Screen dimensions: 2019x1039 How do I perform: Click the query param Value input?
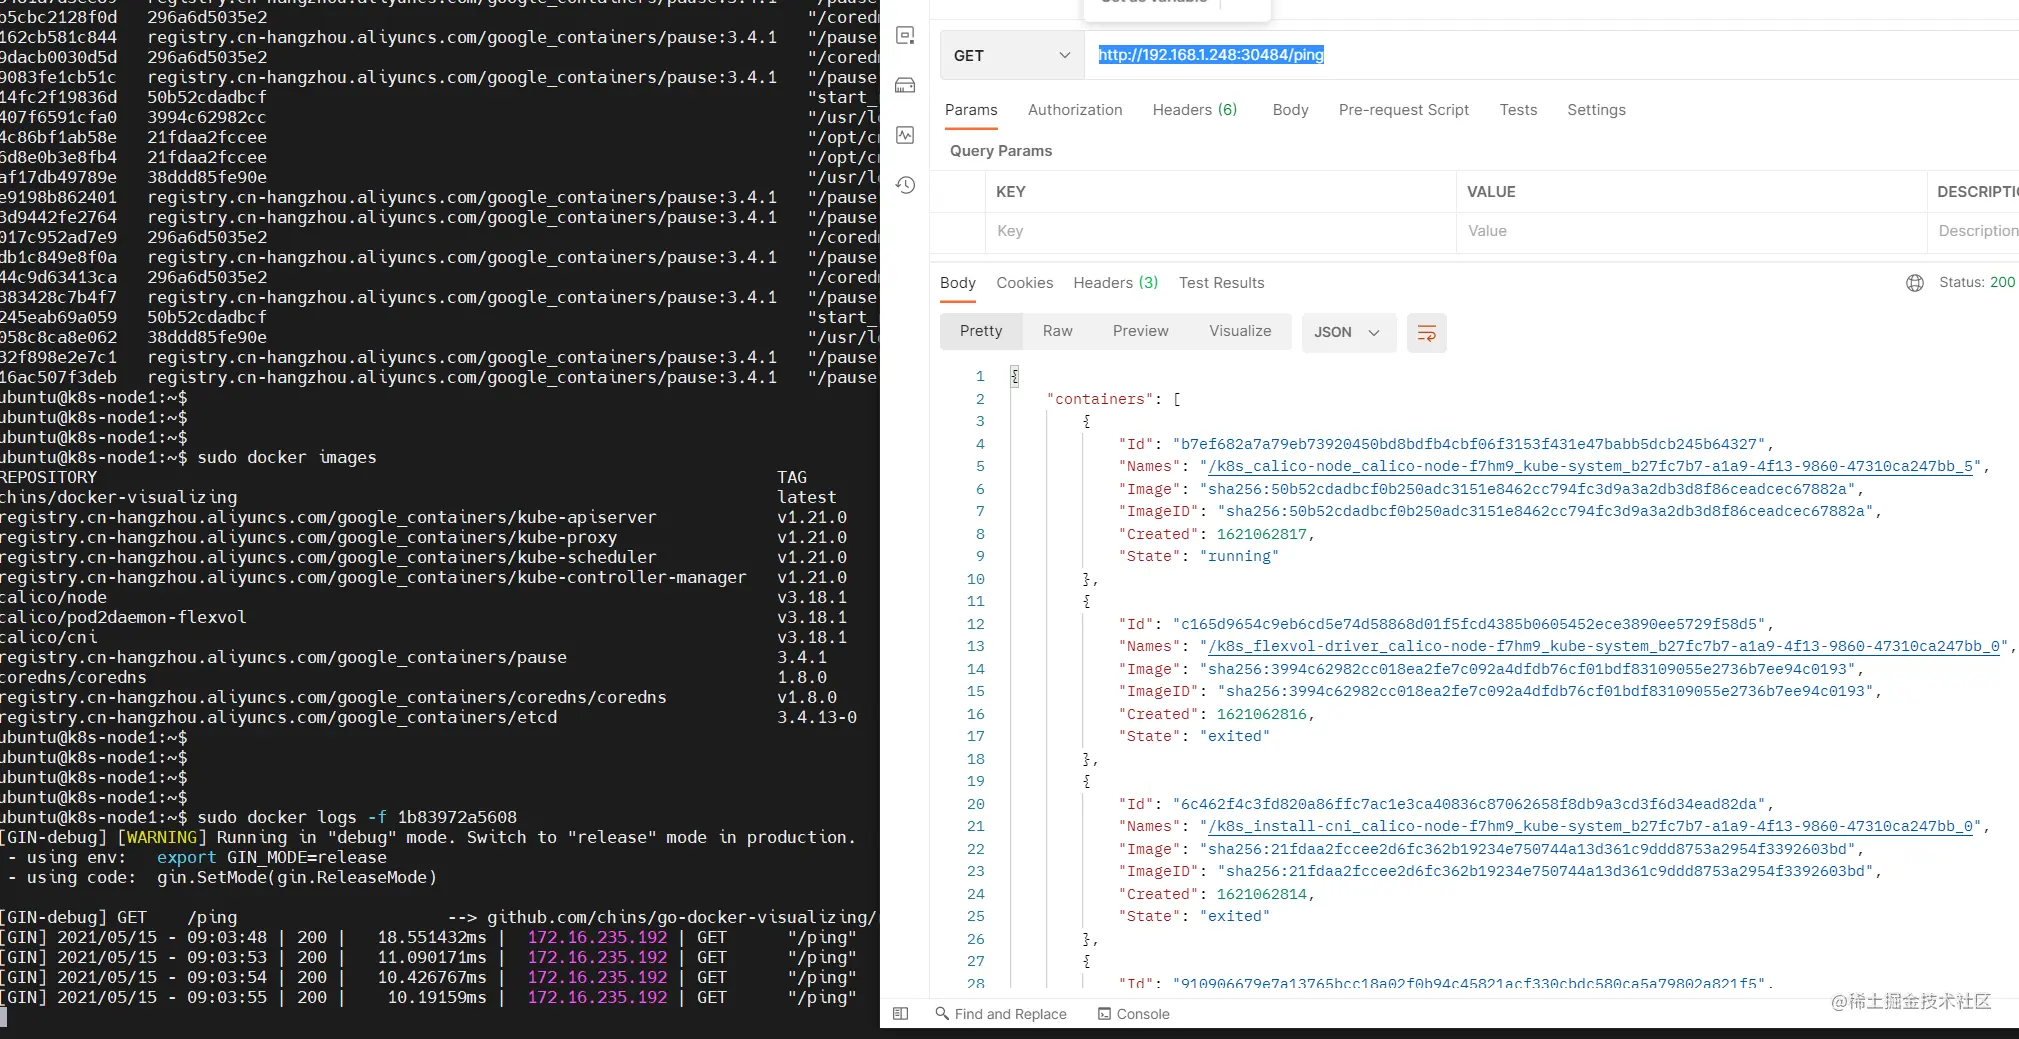tap(1691, 231)
